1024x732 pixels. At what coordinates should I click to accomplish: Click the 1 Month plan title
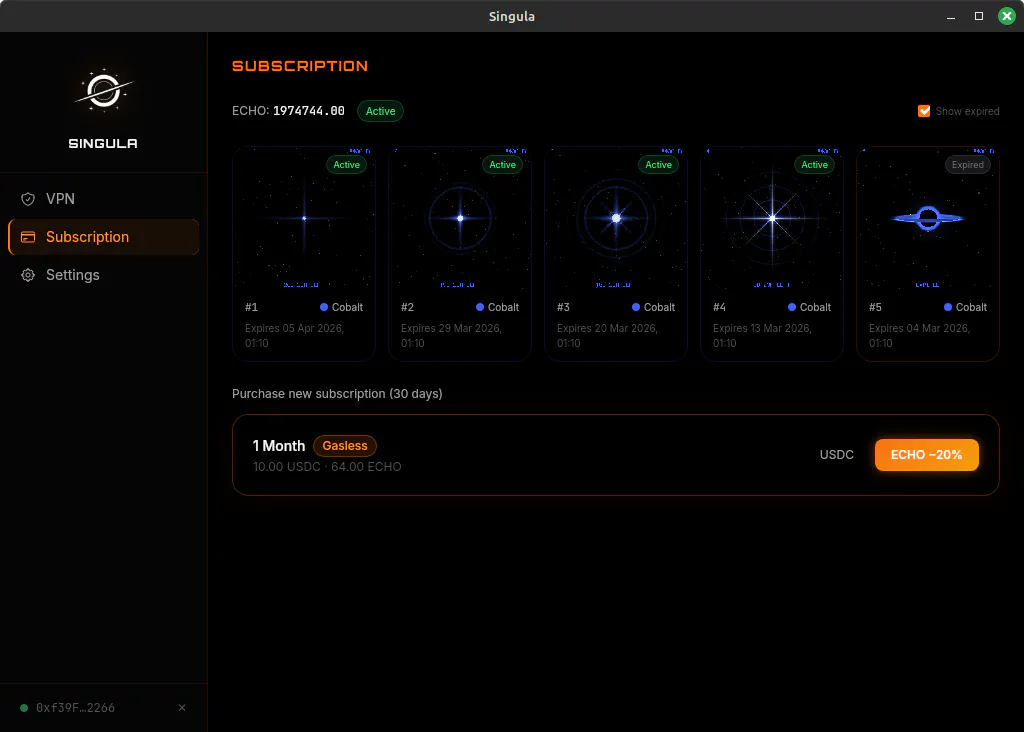279,446
